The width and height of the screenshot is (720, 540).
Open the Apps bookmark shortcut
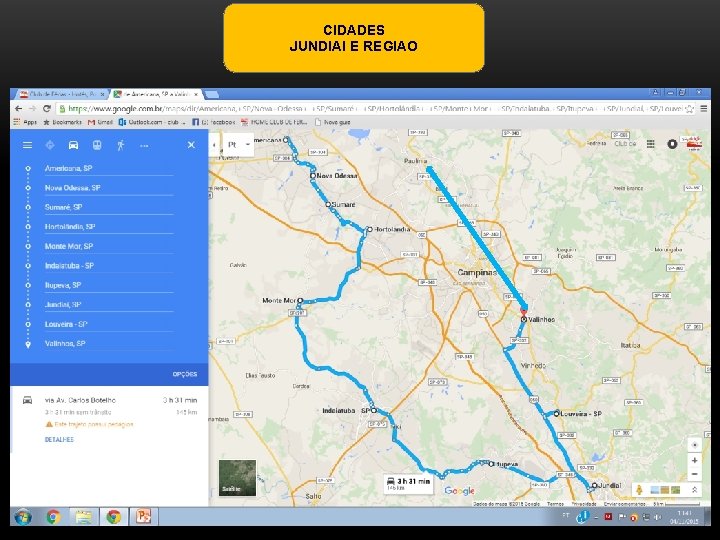click(25, 122)
